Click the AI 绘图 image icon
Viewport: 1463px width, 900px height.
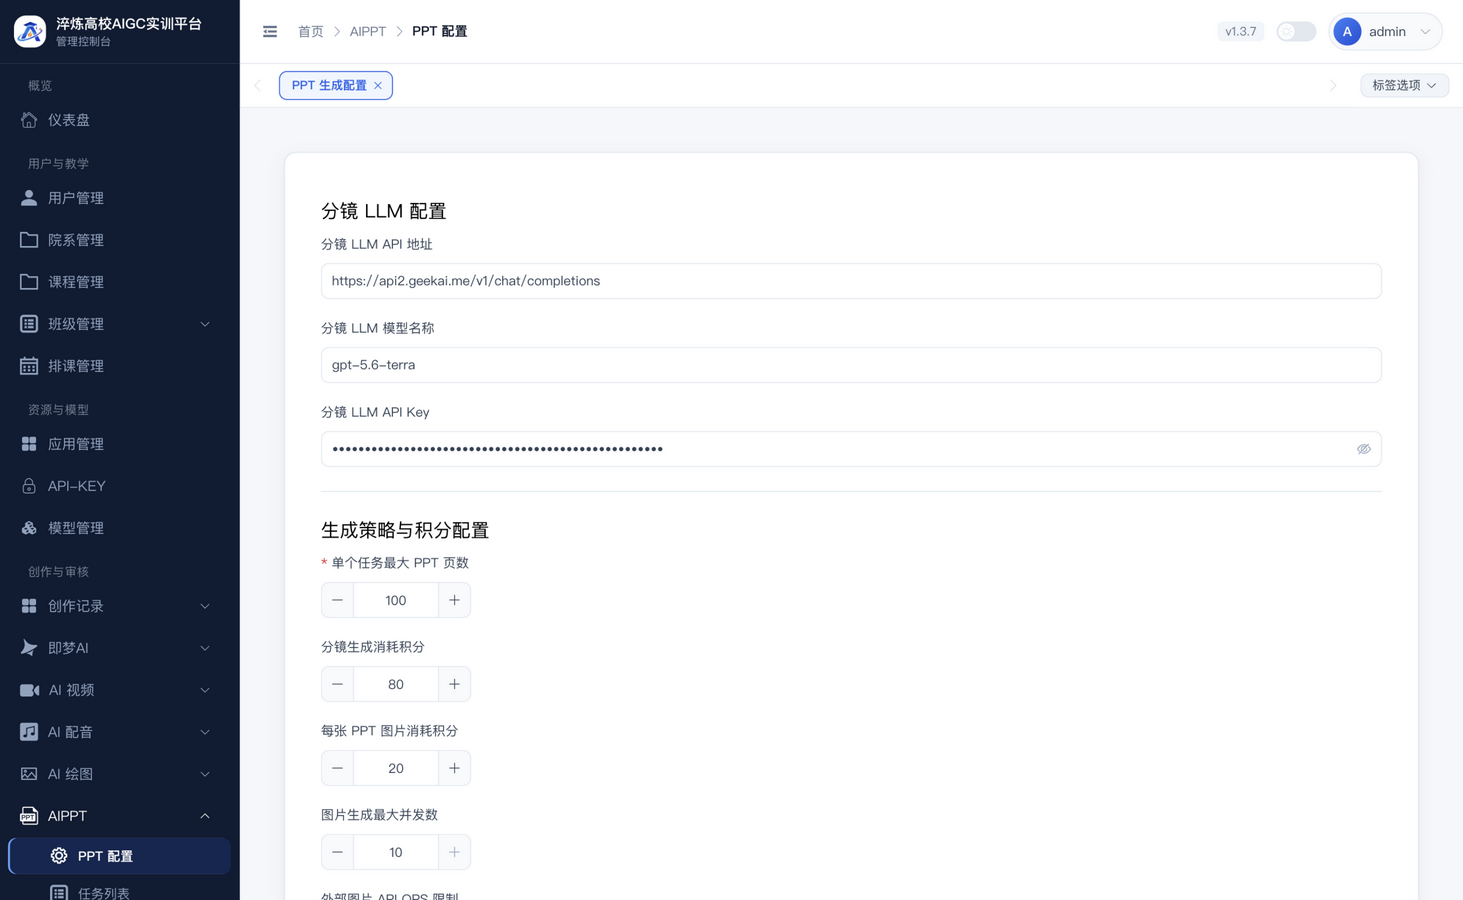[29, 774]
